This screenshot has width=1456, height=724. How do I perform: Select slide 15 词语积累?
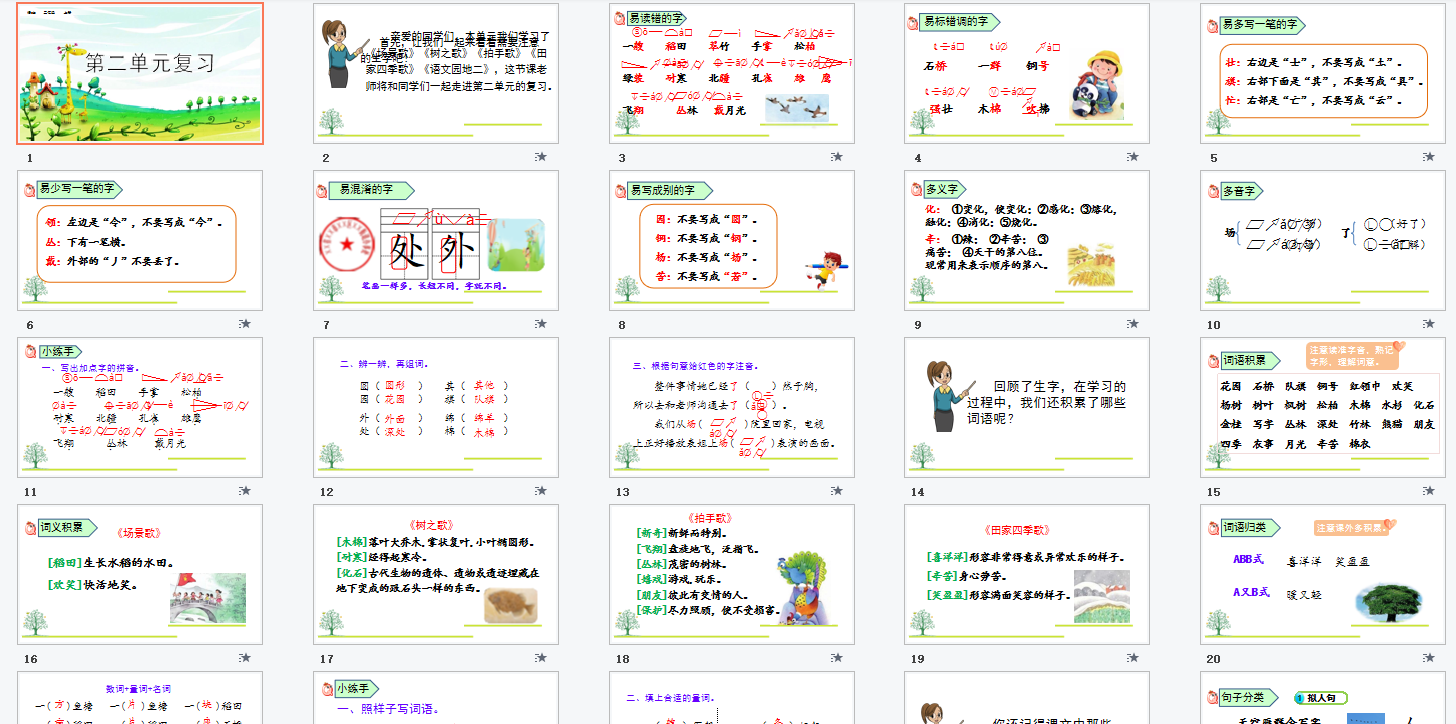coord(1324,407)
